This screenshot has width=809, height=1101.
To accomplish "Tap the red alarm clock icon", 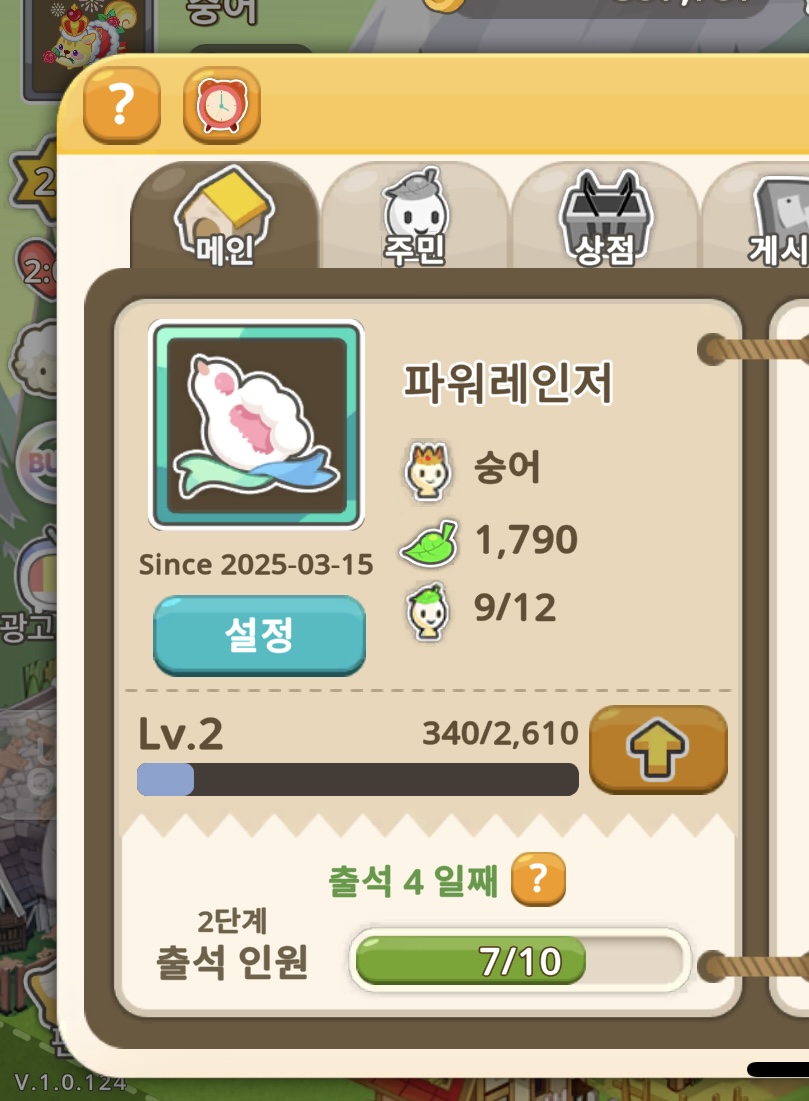I will [x=222, y=105].
